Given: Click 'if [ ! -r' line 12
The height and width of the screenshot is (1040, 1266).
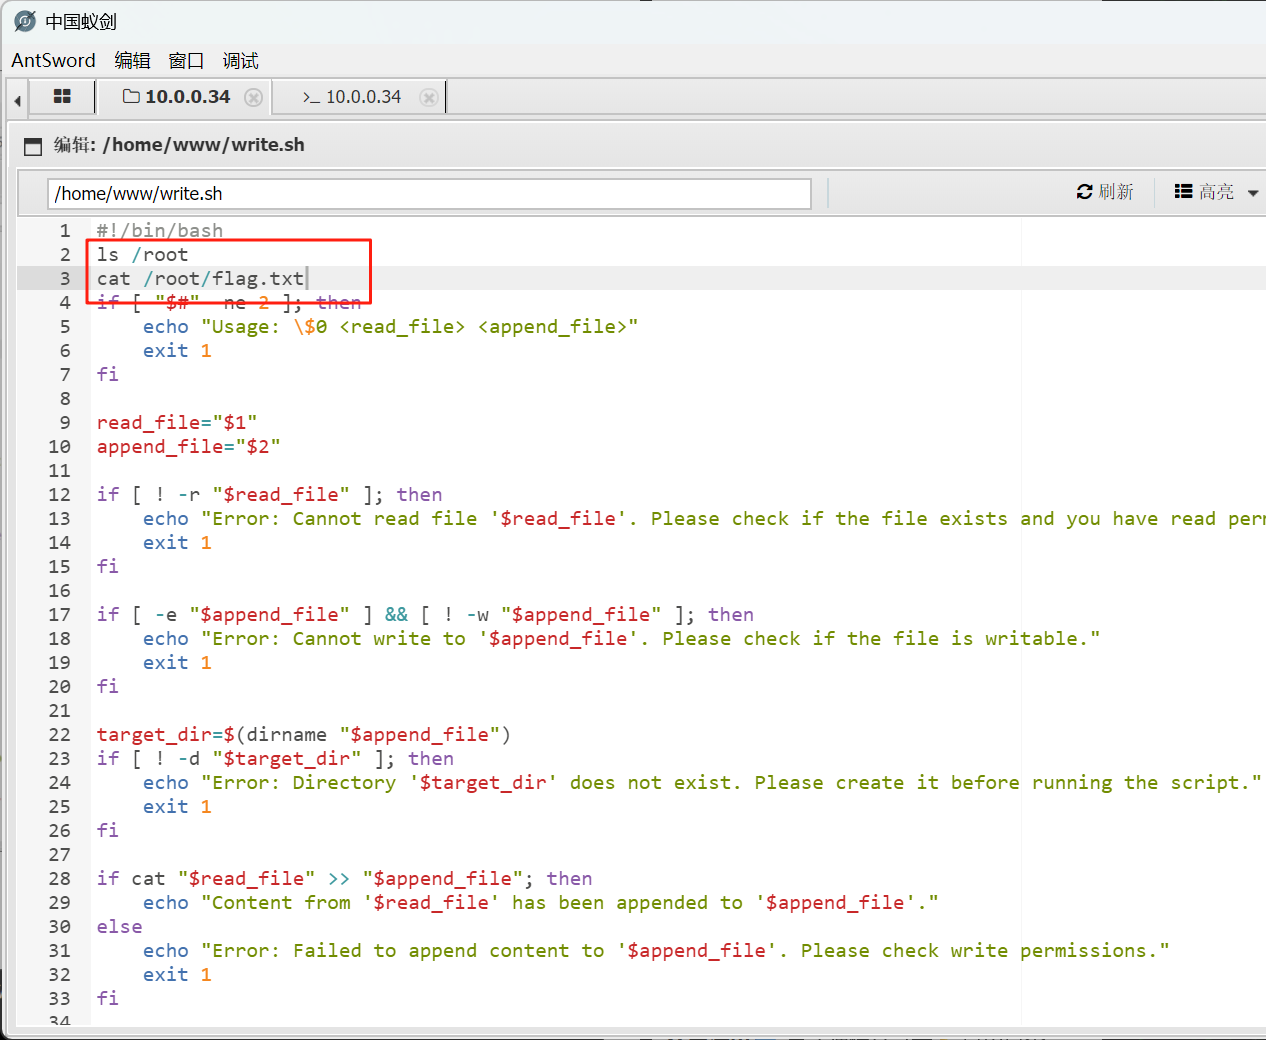Looking at the screenshot, I should pos(270,494).
